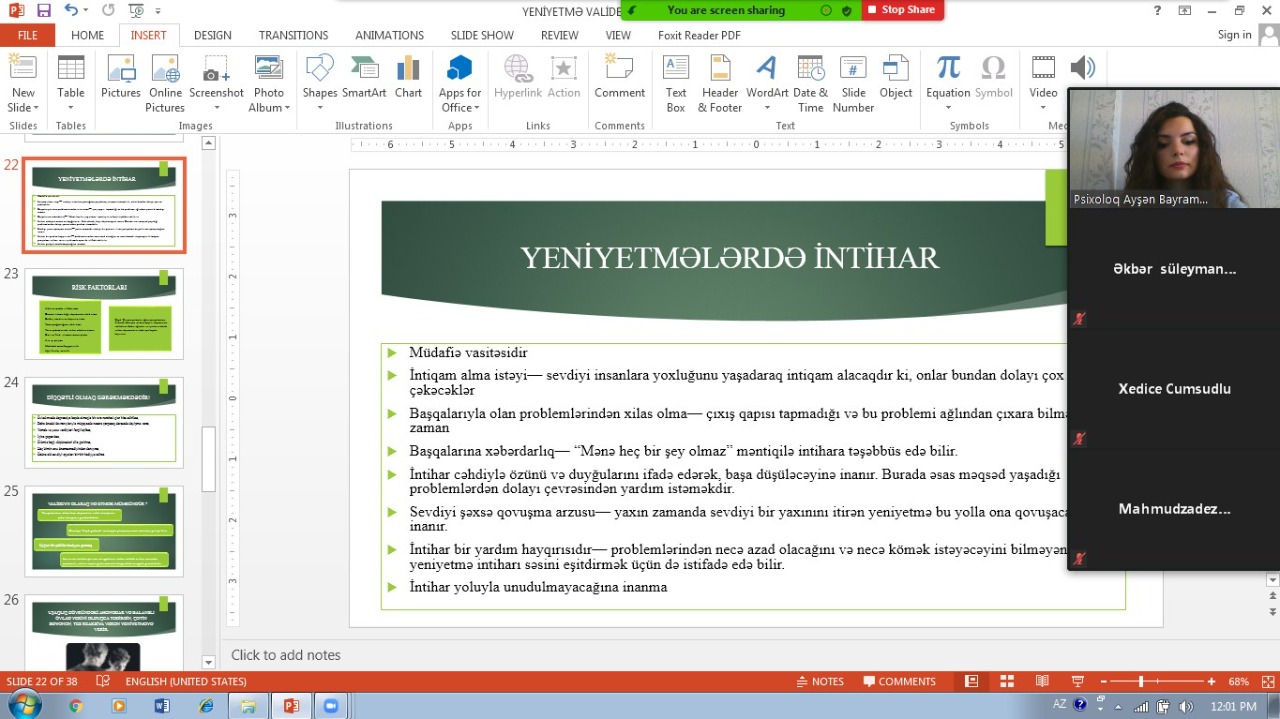The height and width of the screenshot is (719, 1280).
Task: Click the Save icon in quick access toolbar
Action: [x=43, y=11]
